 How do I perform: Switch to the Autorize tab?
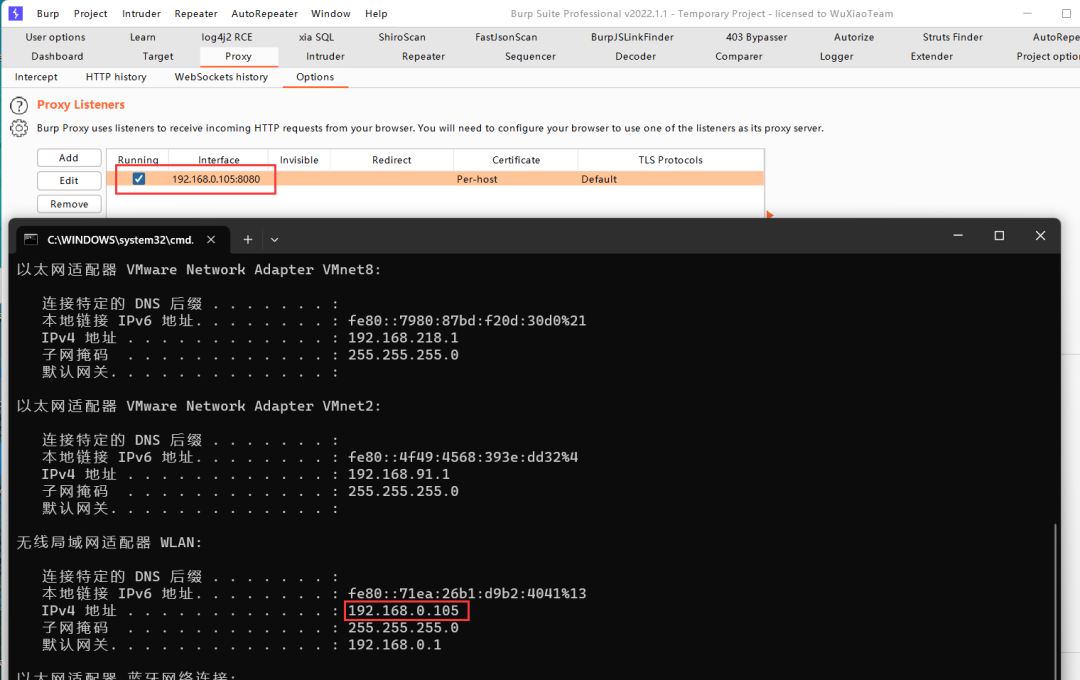[854, 37]
